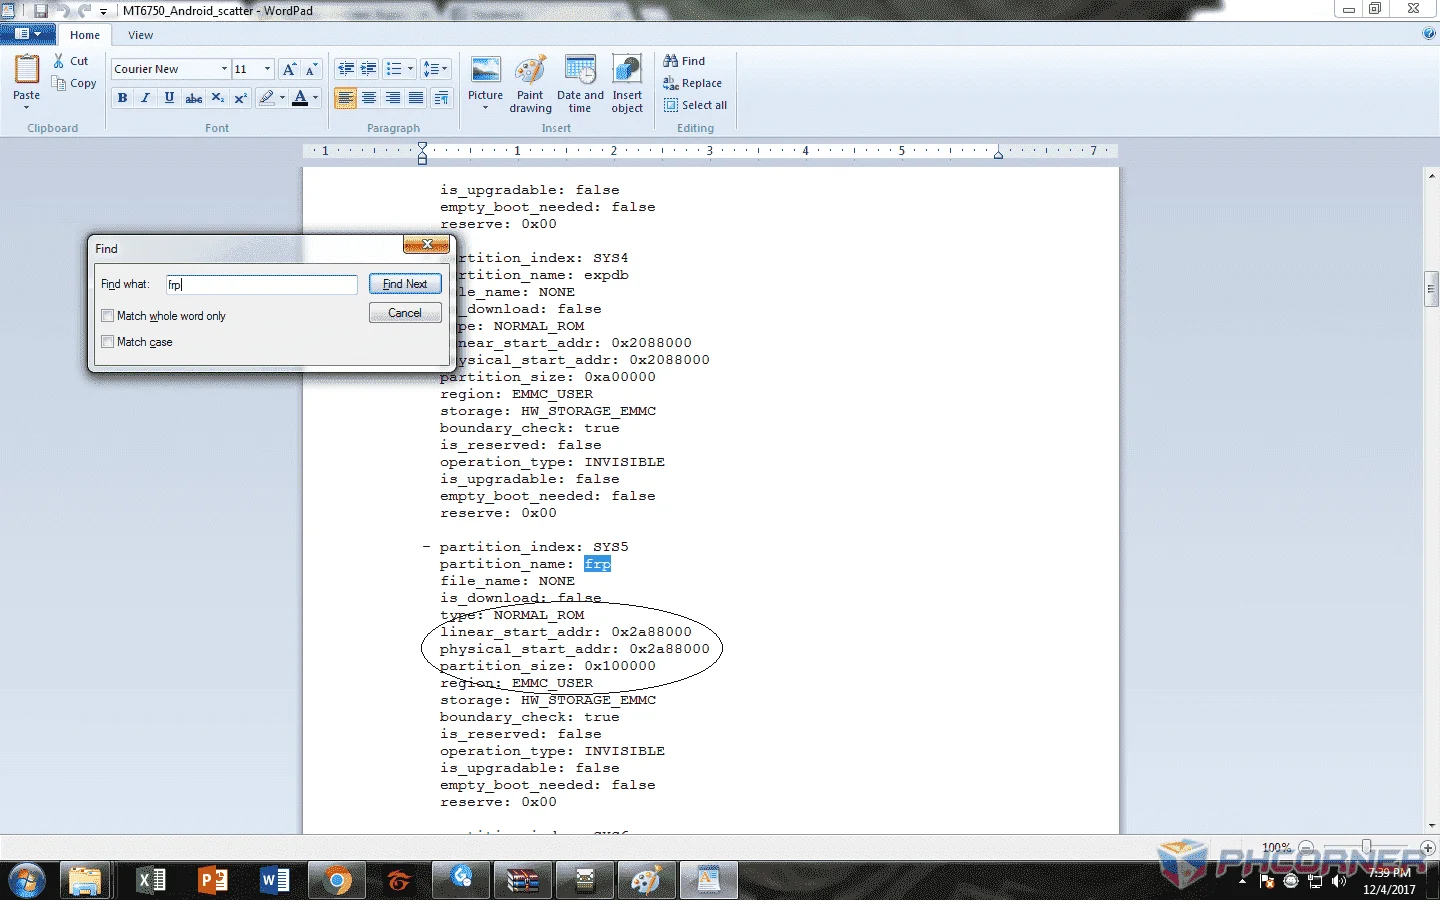Open the line spacing dropdown

click(435, 69)
